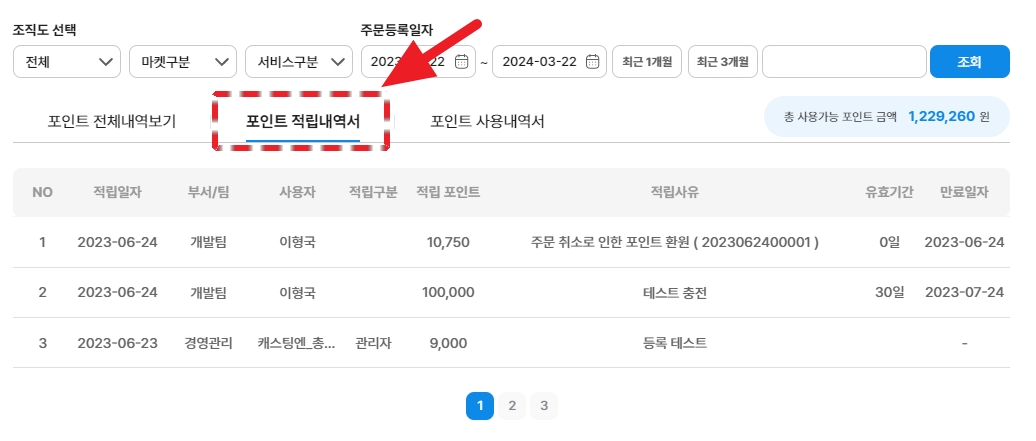The image size is (1036, 441).
Task: Click the end date field 2024-03-22
Action: pyautogui.click(x=540, y=62)
